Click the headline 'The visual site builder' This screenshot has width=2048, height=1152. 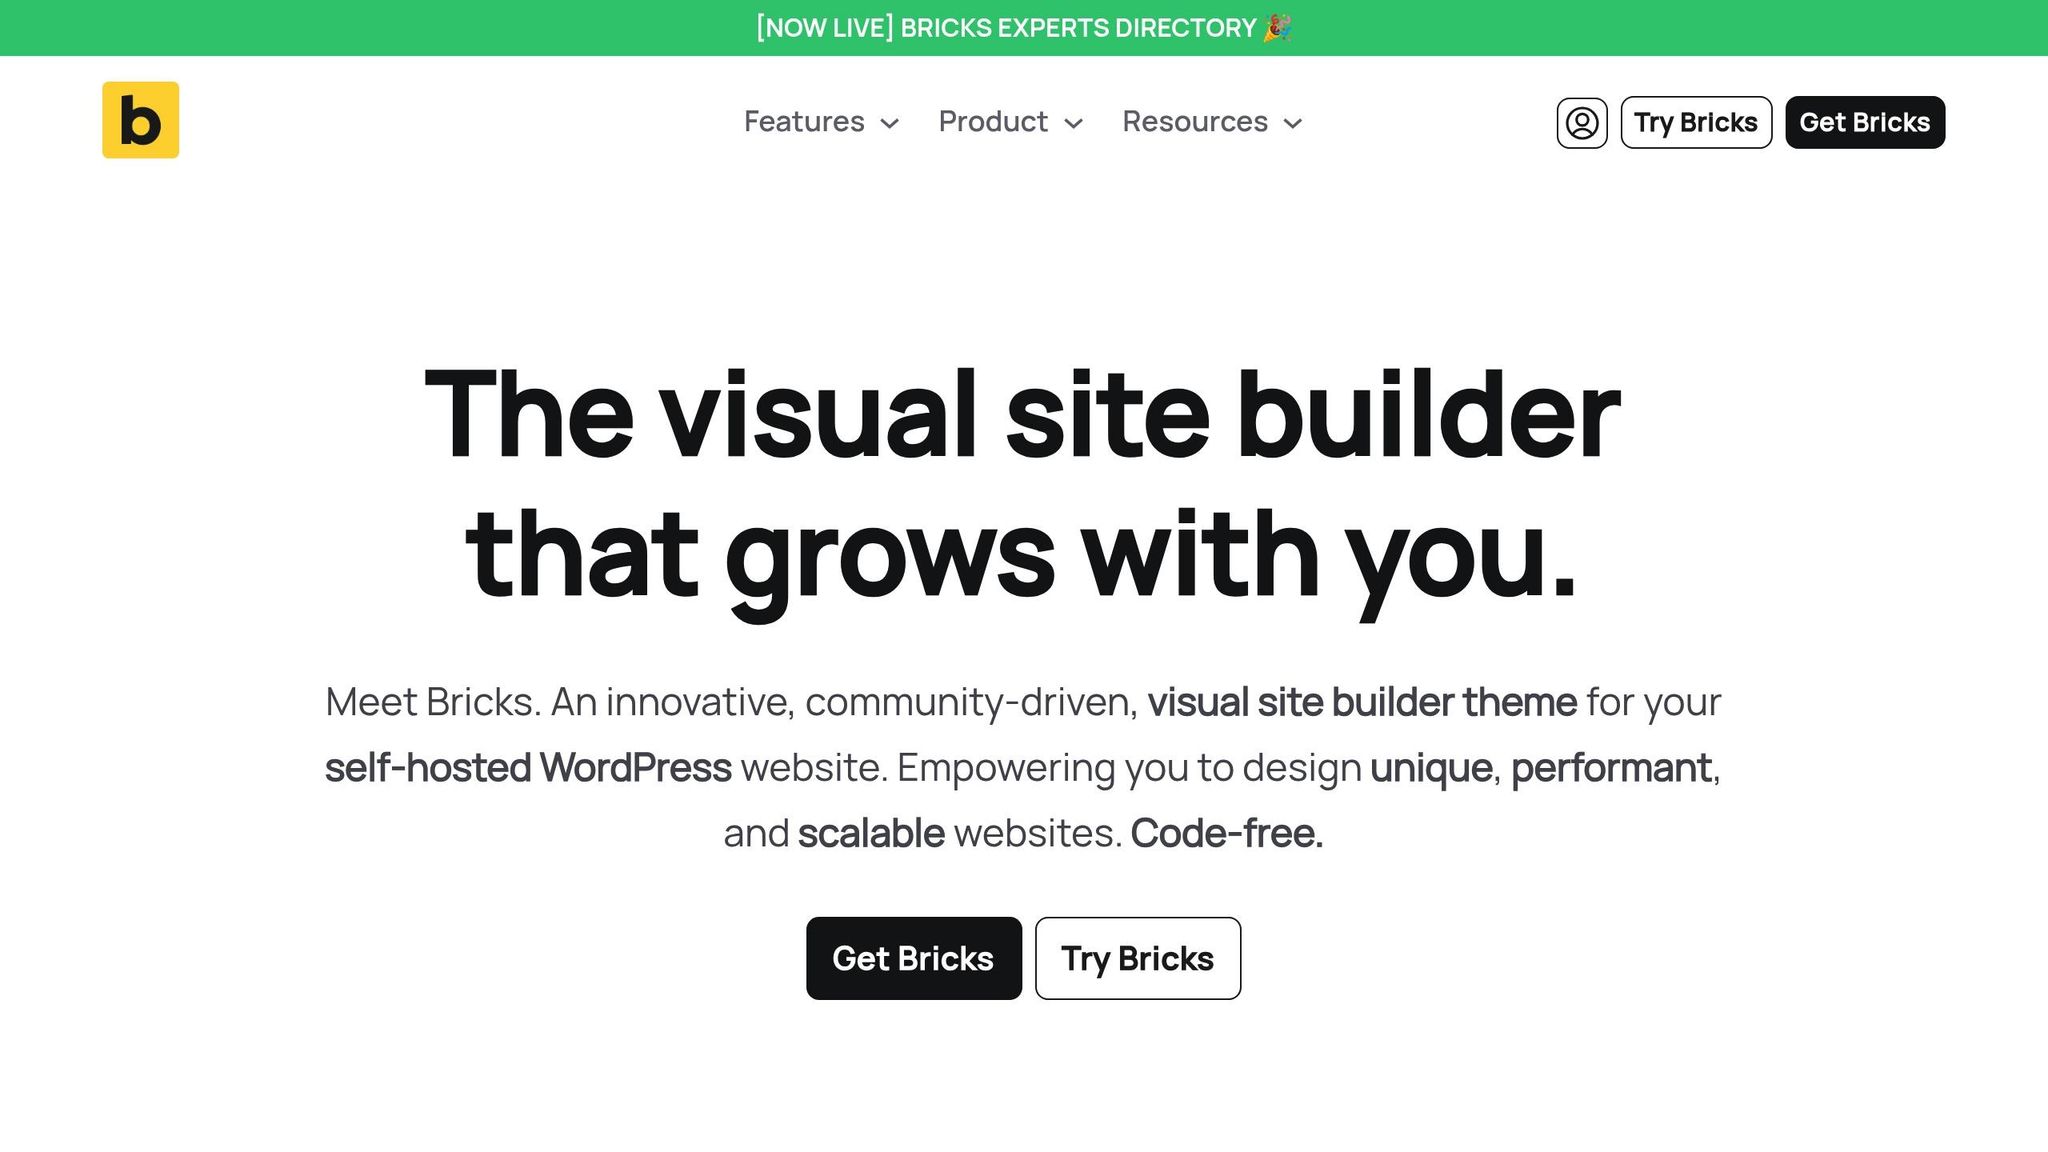pyautogui.click(x=1022, y=414)
